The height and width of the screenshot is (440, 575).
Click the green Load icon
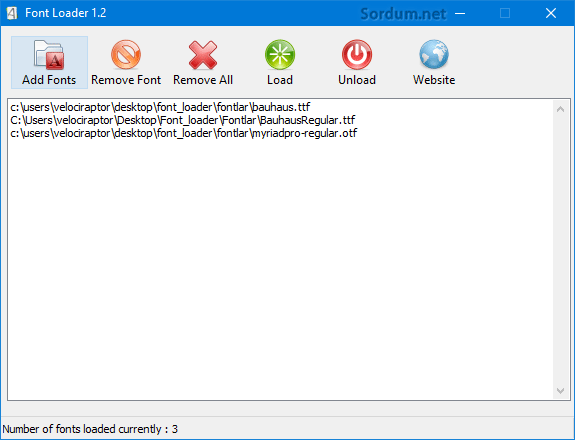280,55
